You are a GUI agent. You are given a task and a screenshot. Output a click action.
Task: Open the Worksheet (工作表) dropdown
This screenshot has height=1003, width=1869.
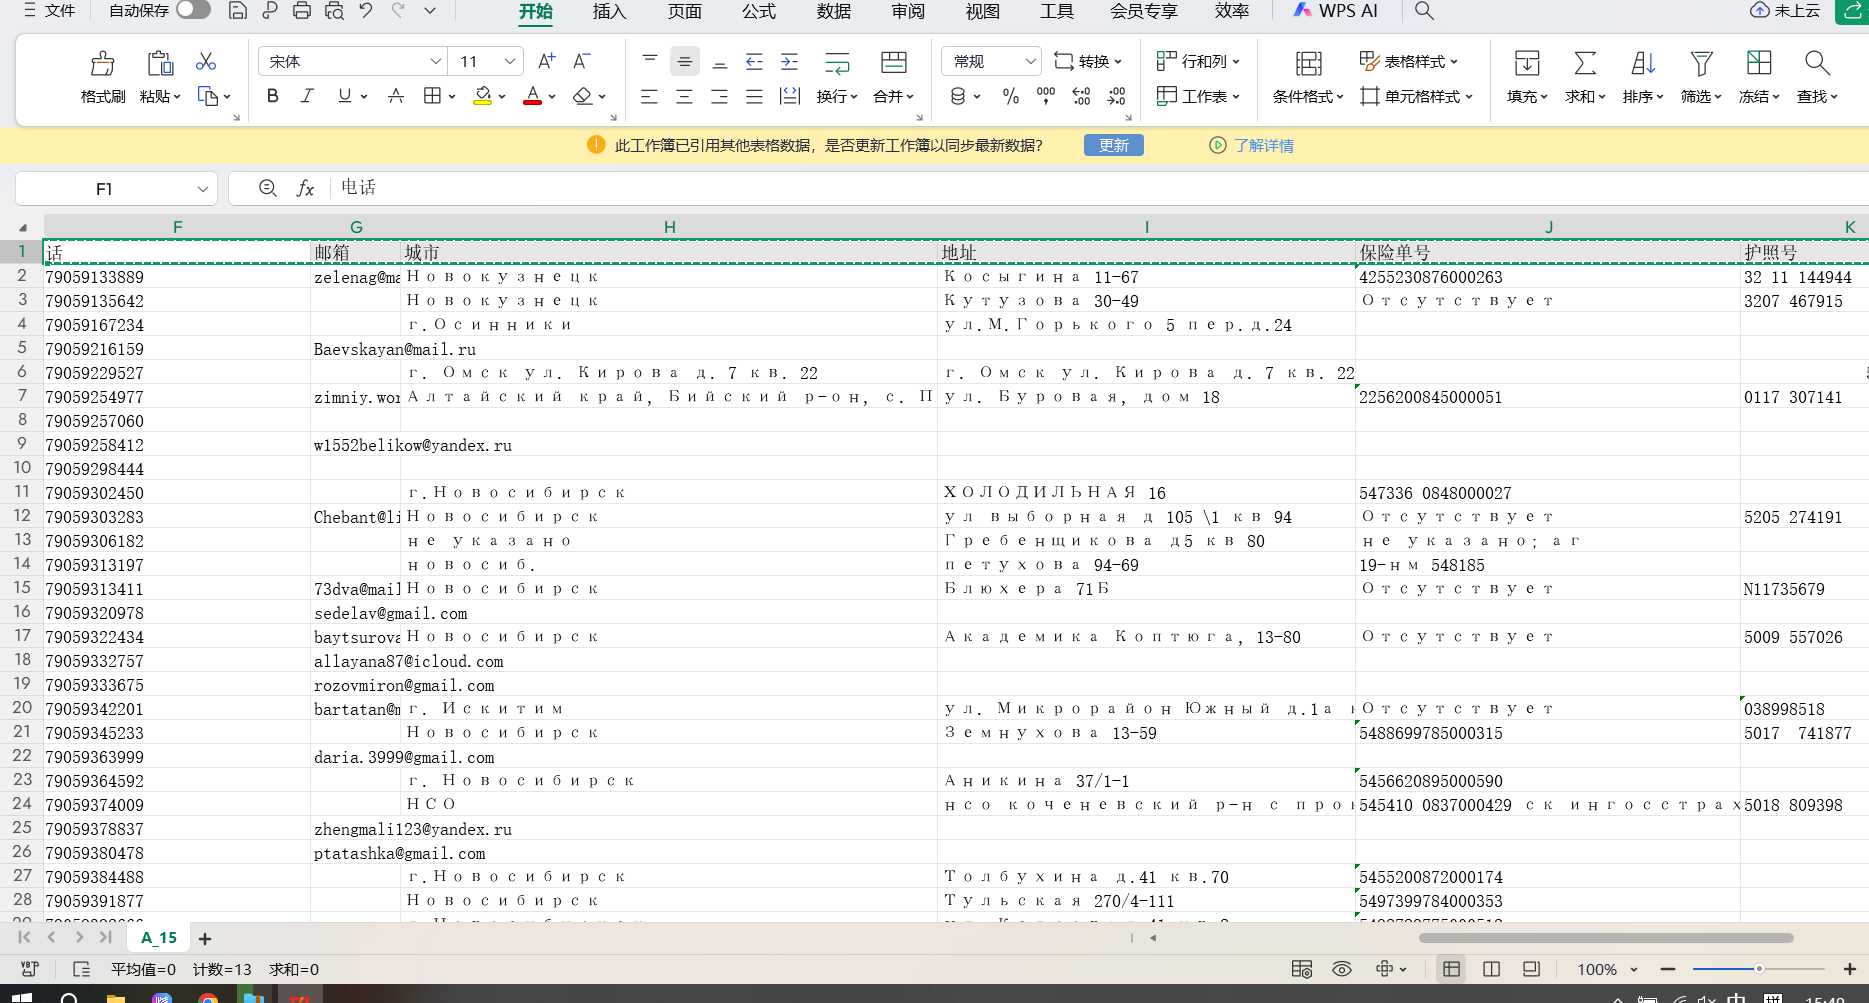(1198, 96)
